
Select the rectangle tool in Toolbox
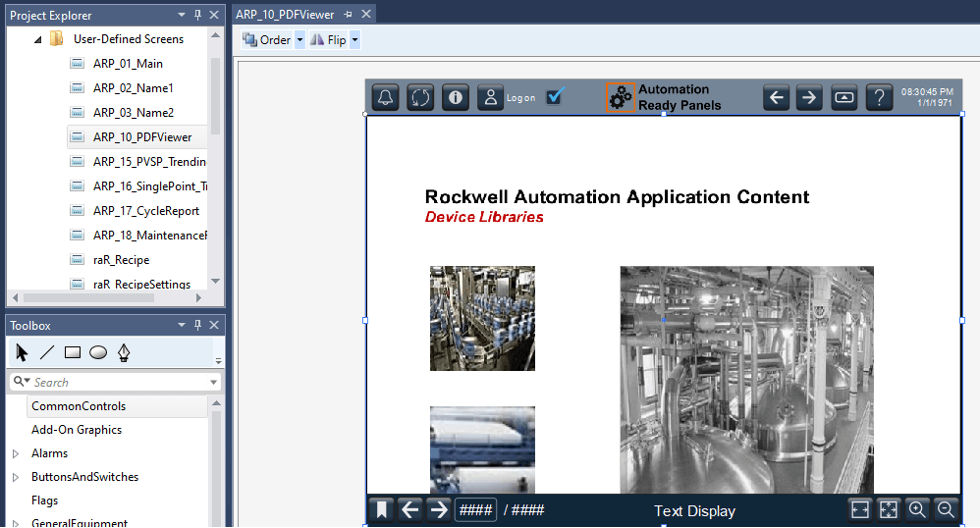[x=72, y=352]
